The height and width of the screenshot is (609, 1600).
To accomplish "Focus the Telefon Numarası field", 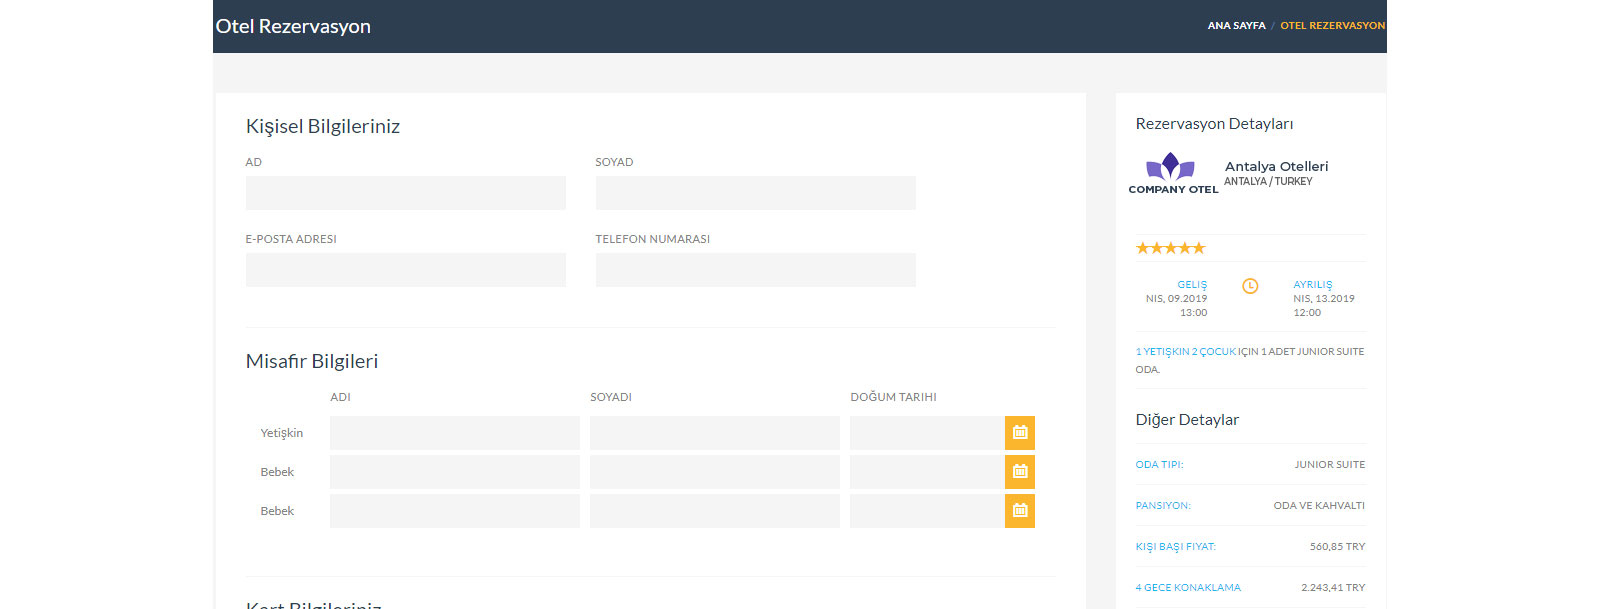I will 756,270.
